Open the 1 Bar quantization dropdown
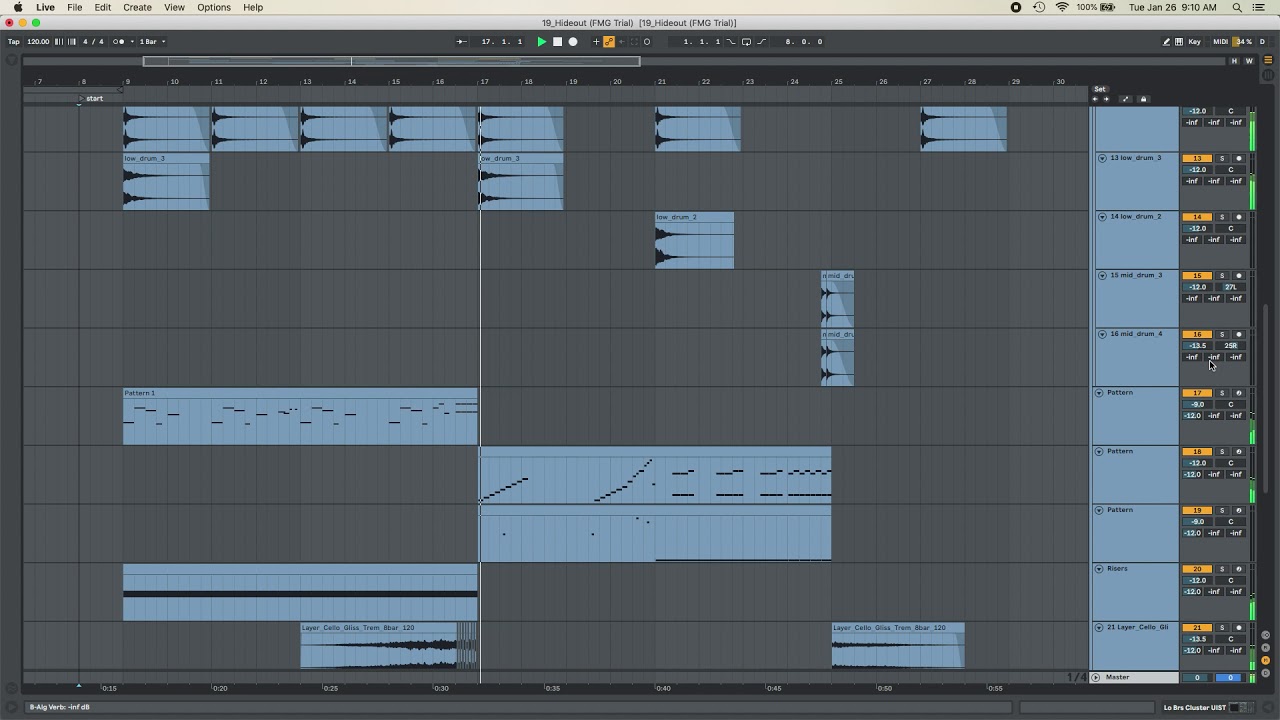This screenshot has height=720, width=1280. point(151,42)
